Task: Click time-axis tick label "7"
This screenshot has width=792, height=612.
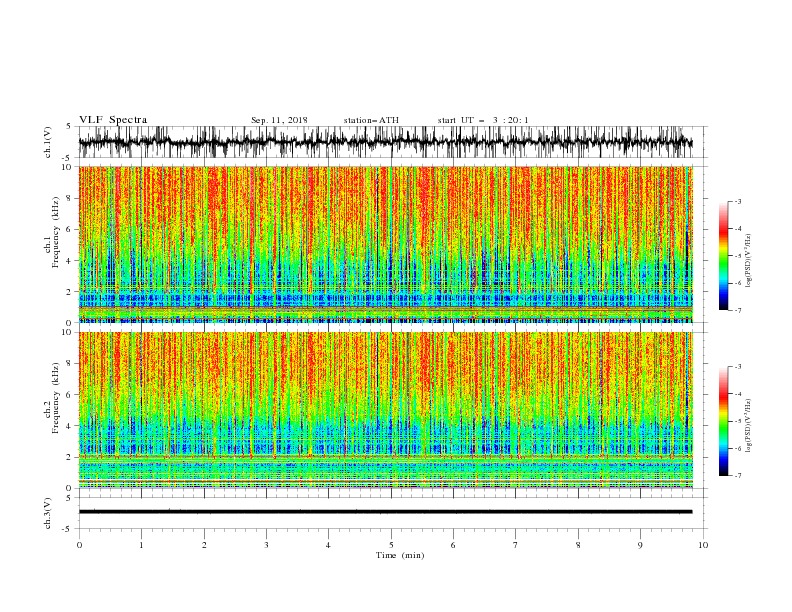Action: [515, 545]
